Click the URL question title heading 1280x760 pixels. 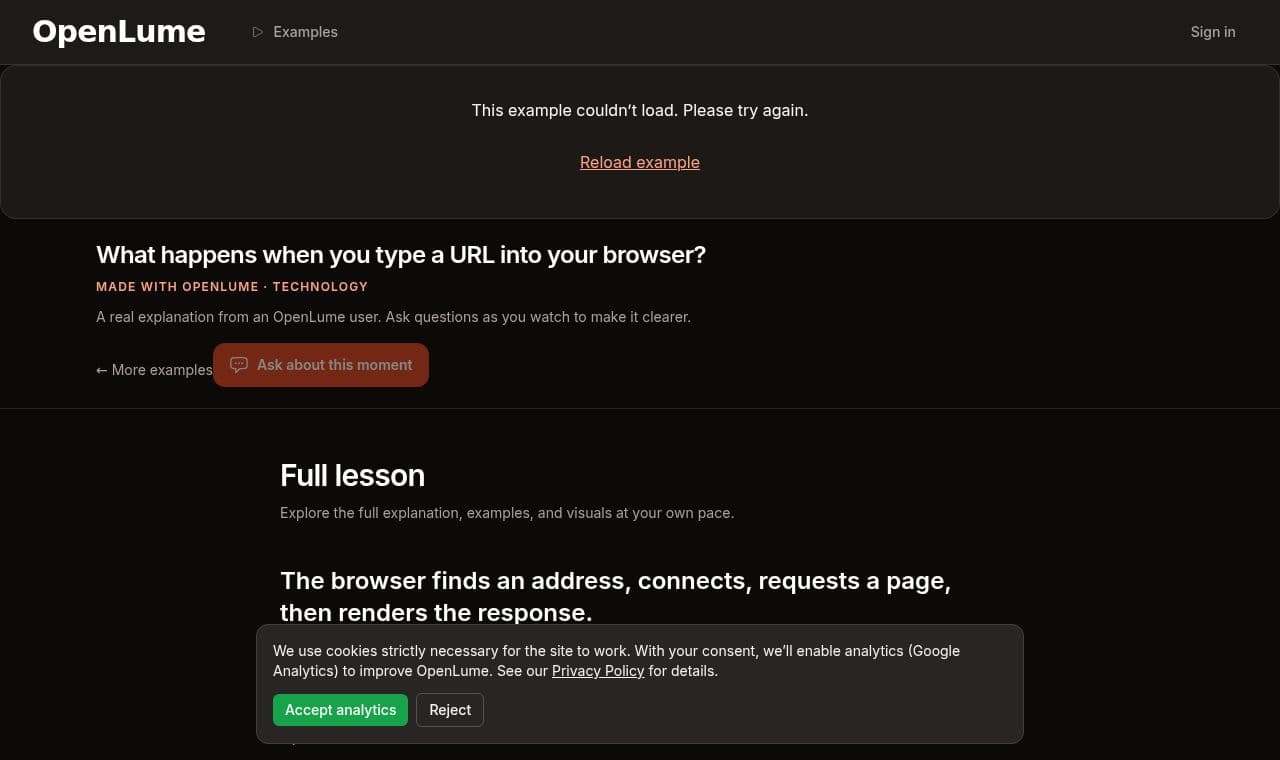click(401, 255)
